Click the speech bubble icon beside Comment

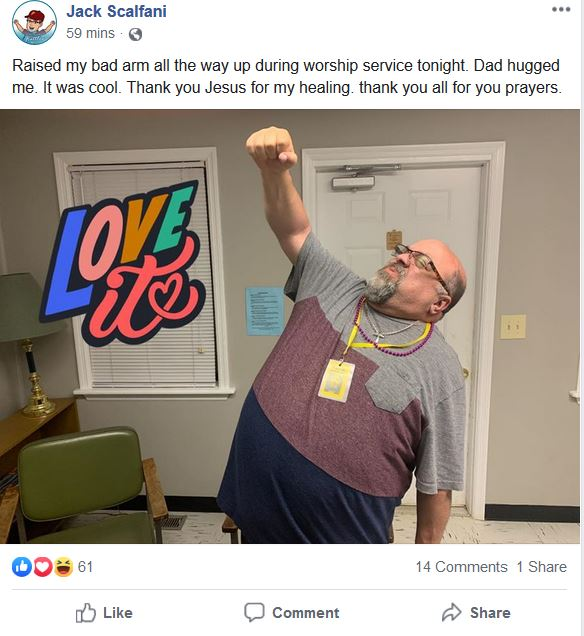pyautogui.click(x=254, y=612)
